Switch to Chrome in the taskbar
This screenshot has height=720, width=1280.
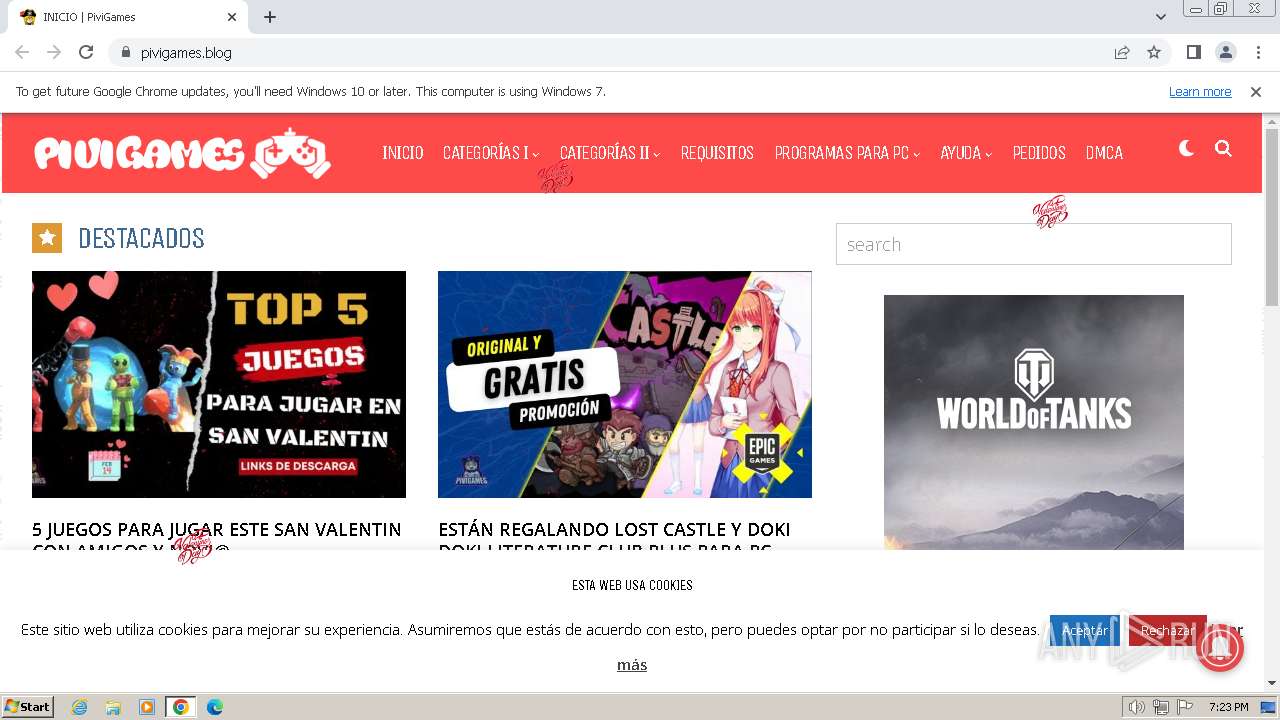coord(180,707)
